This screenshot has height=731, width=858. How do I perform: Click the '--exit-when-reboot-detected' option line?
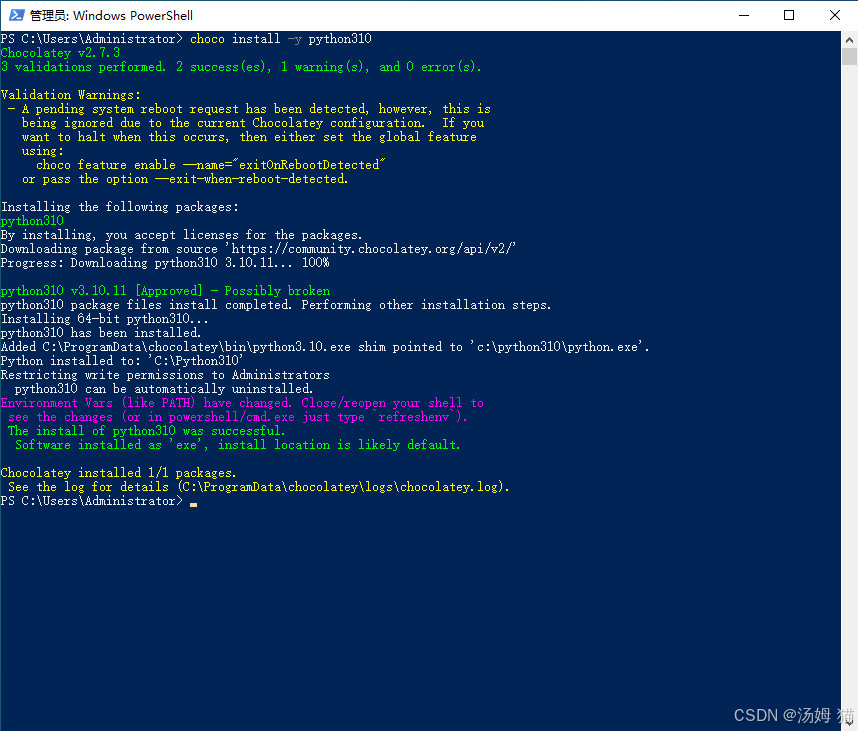coord(185,179)
